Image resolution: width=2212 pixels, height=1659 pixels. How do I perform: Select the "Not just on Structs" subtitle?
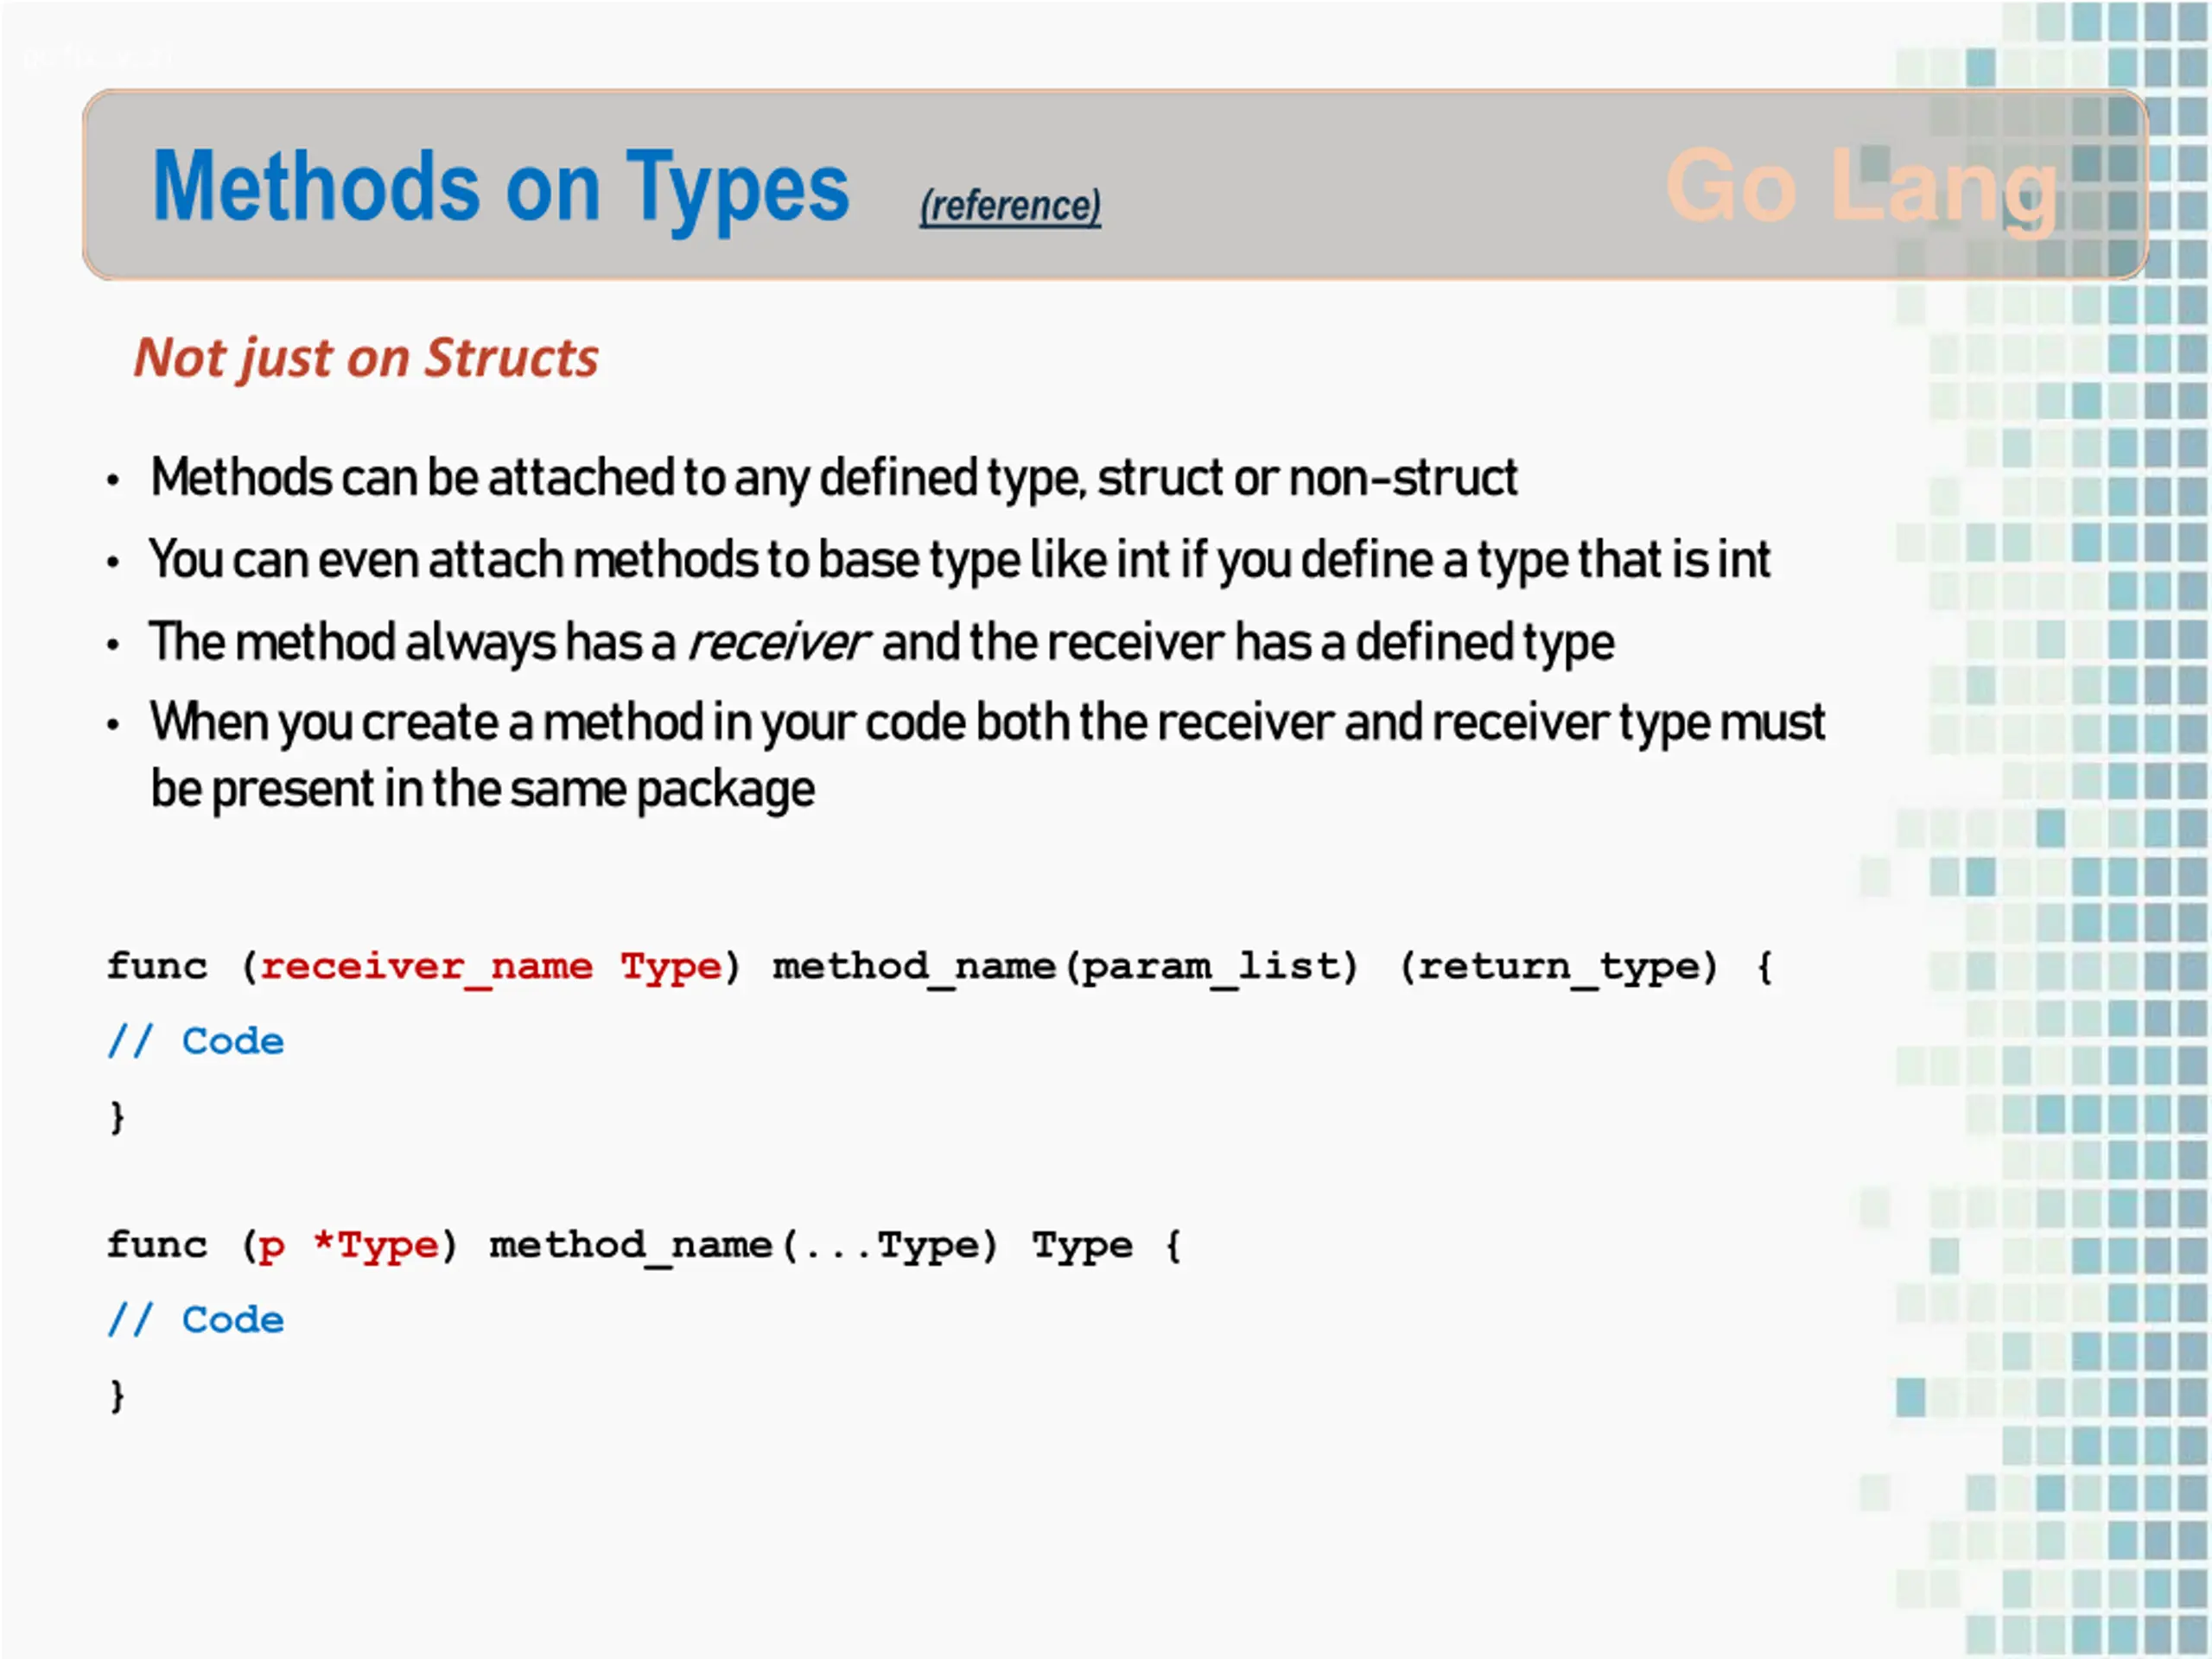(366, 359)
